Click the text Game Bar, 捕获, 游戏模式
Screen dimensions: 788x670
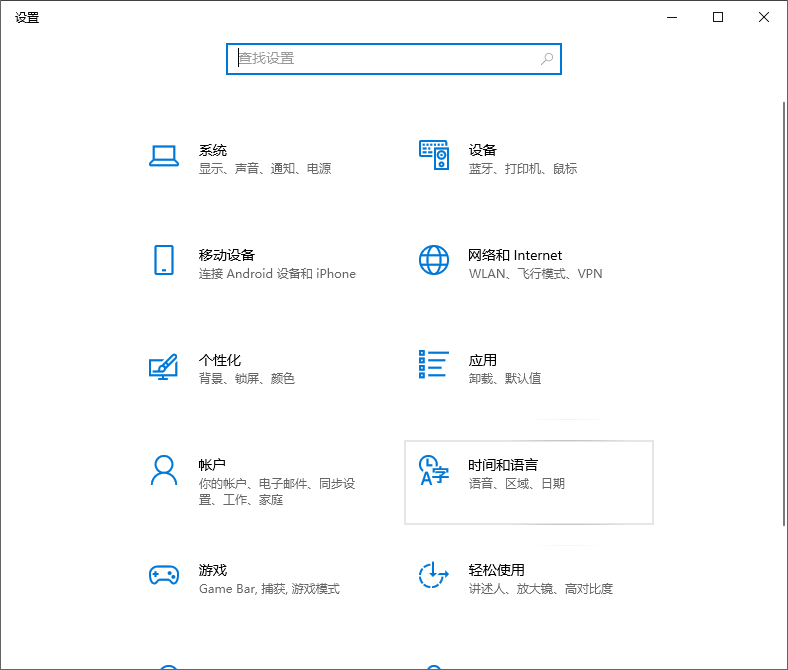269,589
